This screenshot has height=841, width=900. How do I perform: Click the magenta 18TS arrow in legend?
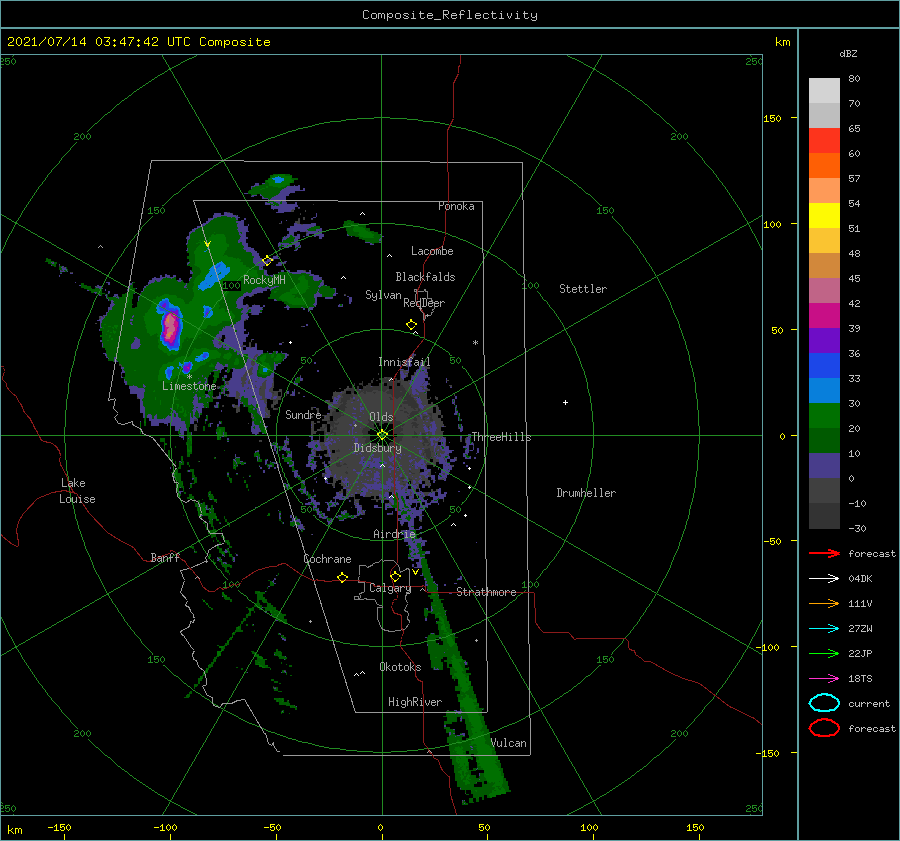824,679
